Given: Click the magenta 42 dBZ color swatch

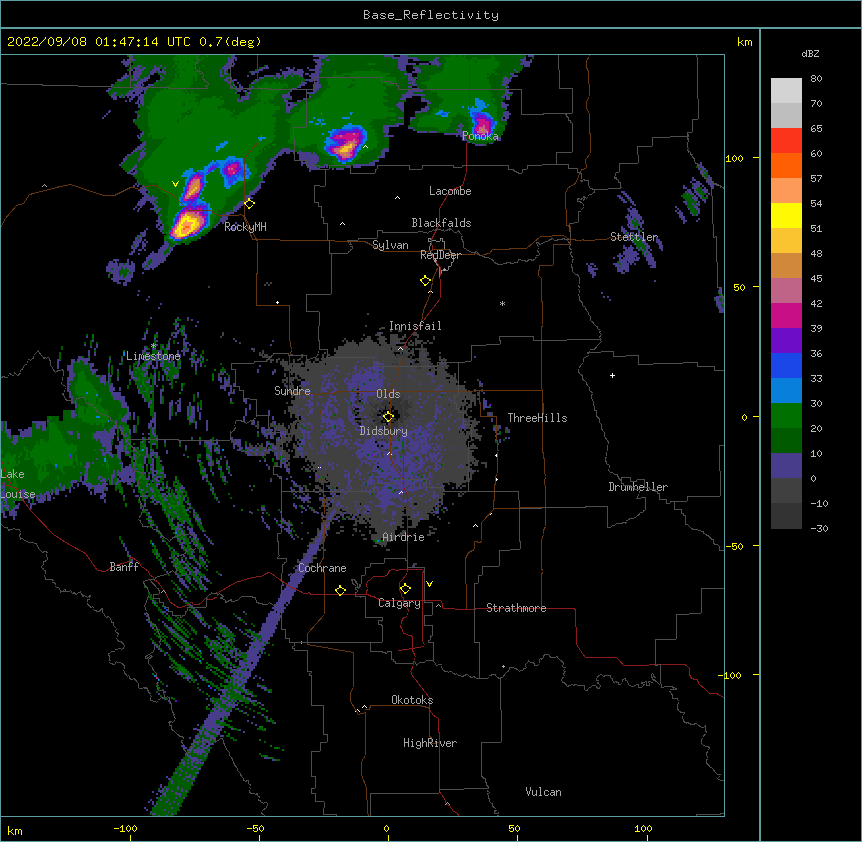Looking at the screenshot, I should tap(786, 315).
